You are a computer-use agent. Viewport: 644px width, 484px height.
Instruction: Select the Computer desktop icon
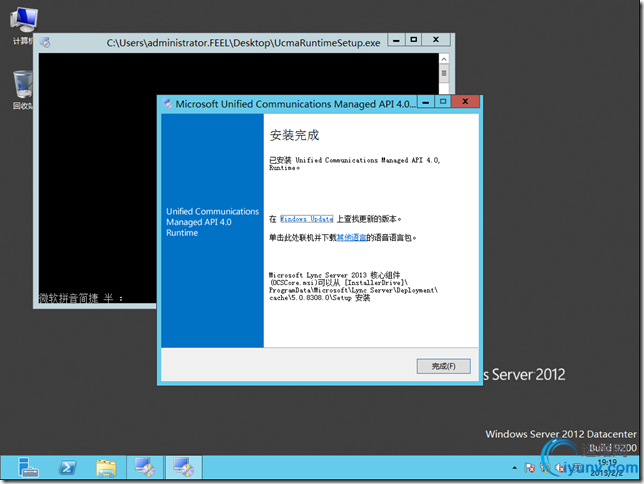point(23,26)
